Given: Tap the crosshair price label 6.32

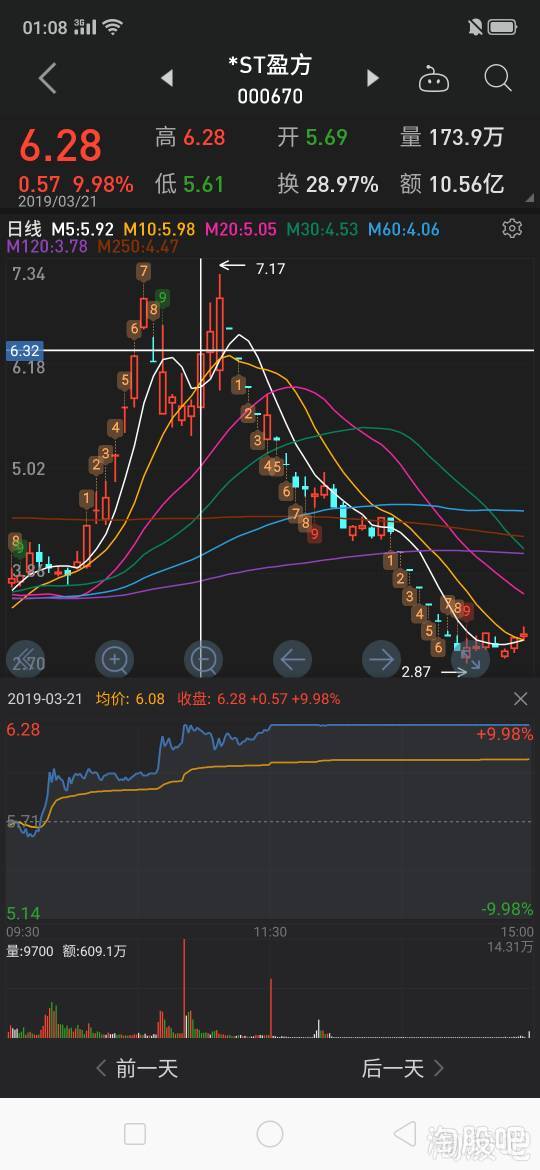Looking at the screenshot, I should 24,350.
